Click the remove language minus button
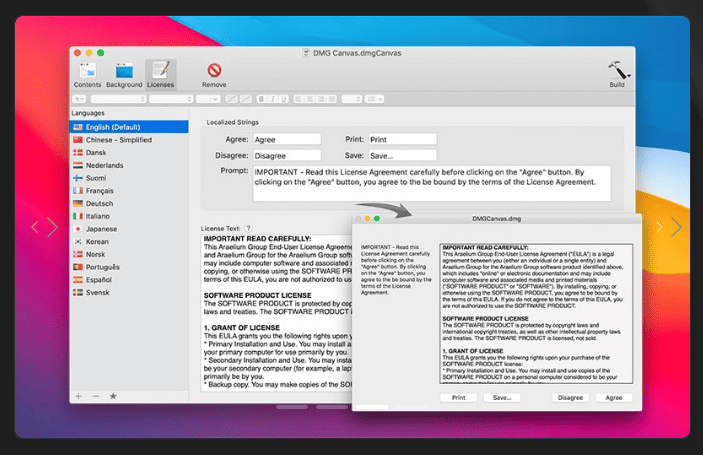This screenshot has width=703, height=455. point(95,396)
